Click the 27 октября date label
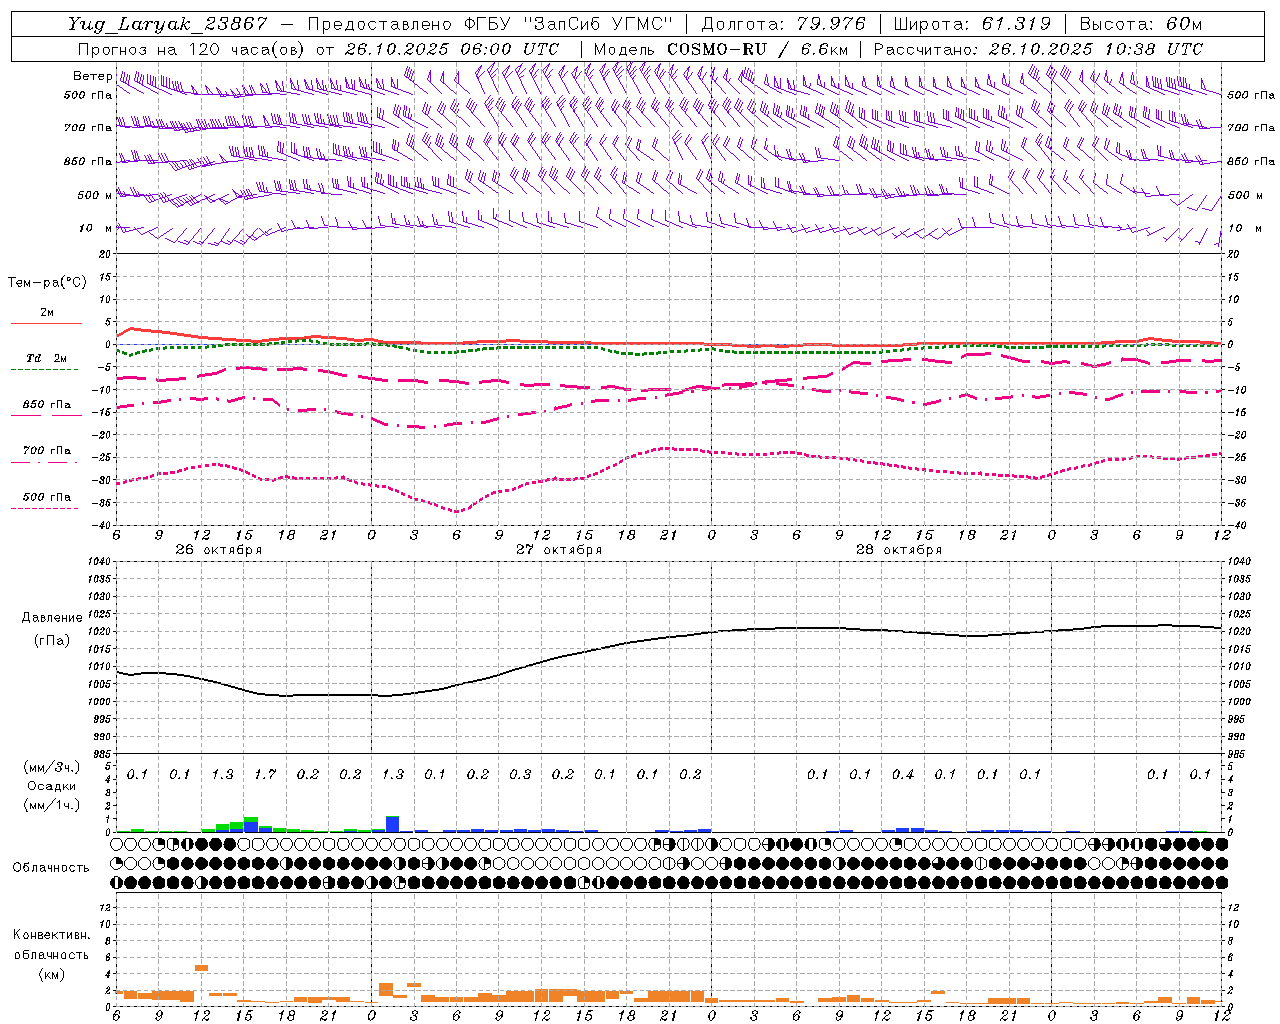This screenshot has width=1280, height=1024. point(558,550)
